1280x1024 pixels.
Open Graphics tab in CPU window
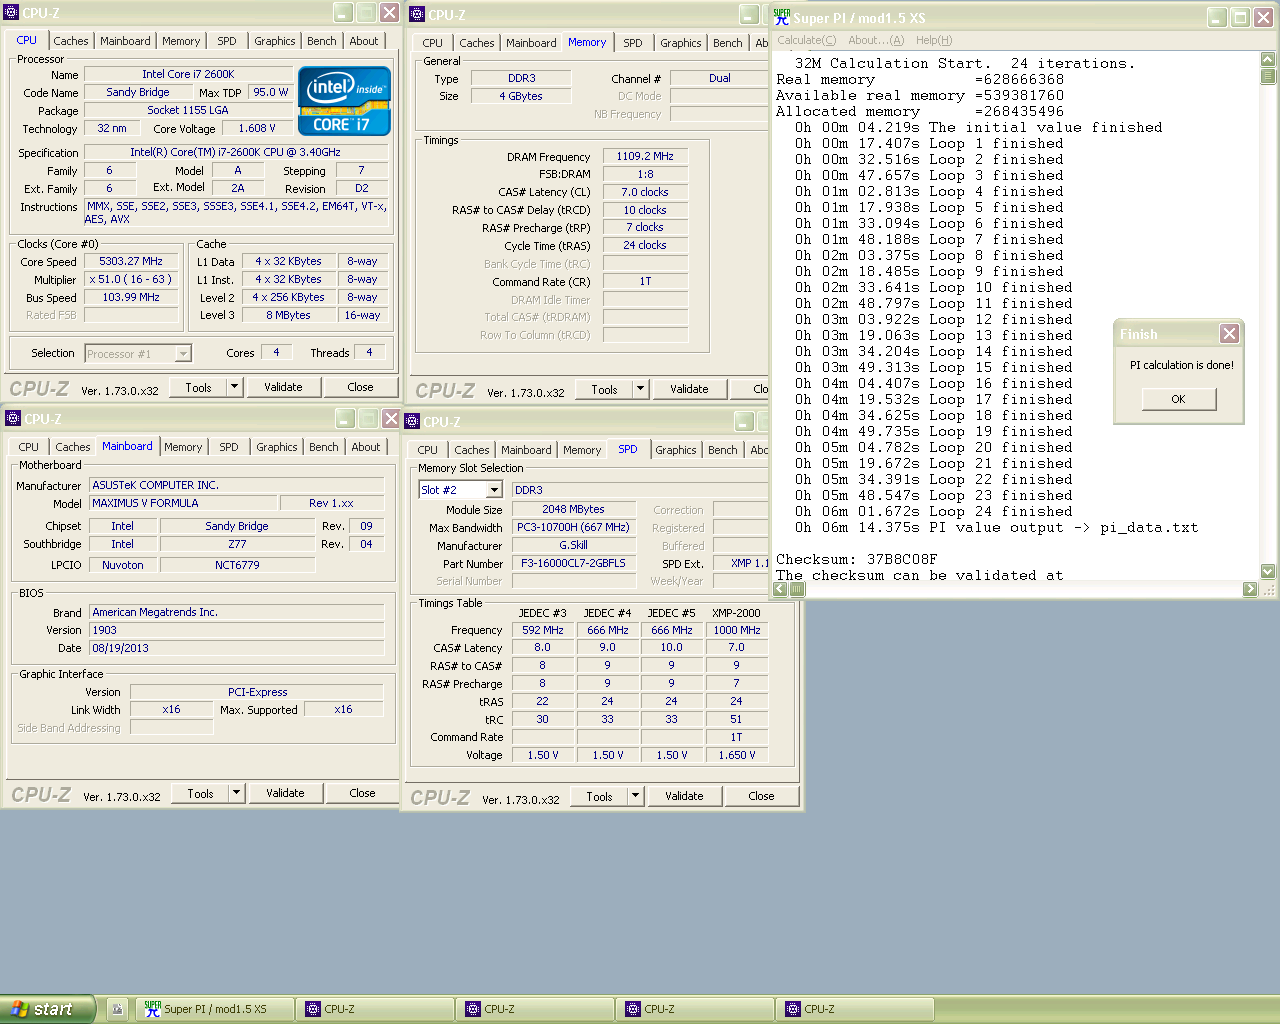(275, 41)
